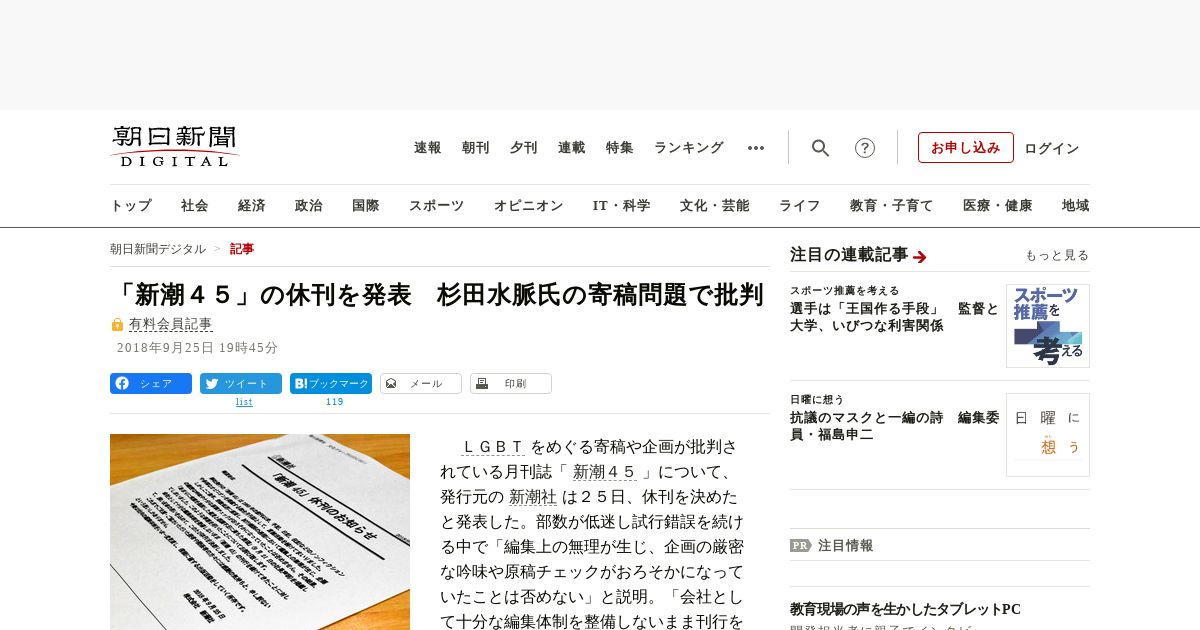The width and height of the screenshot is (1200, 630).
Task: Click the 新潮社 keyword link
Action: pyautogui.click(x=533, y=497)
